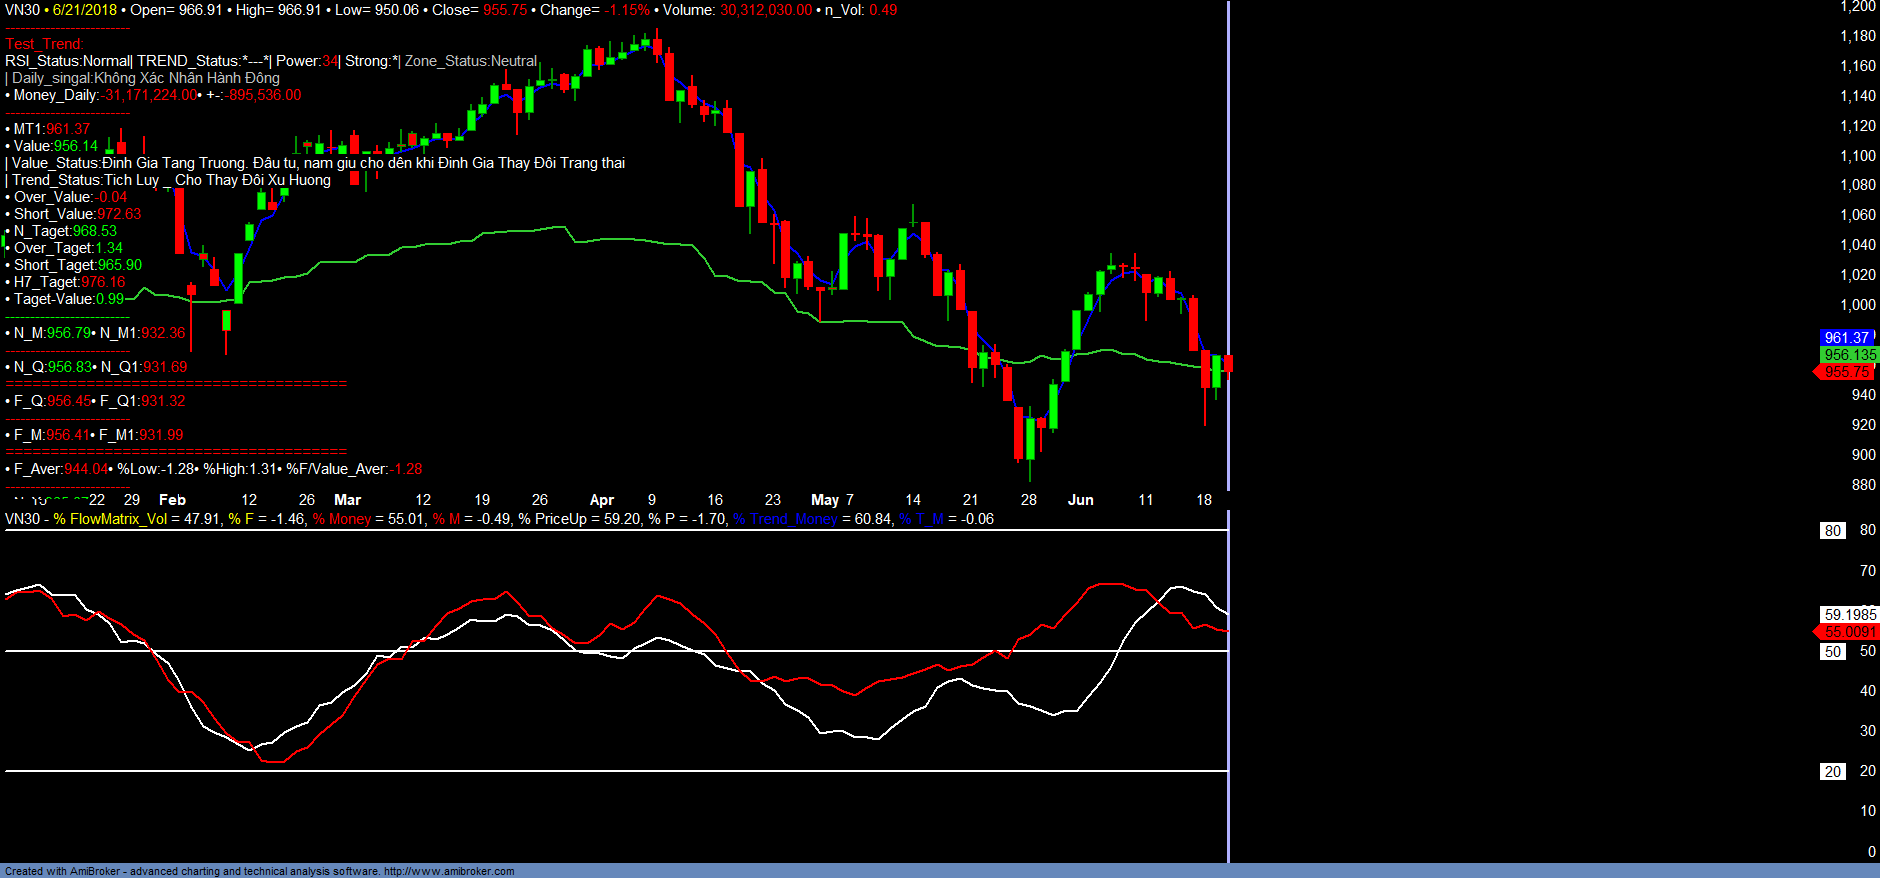Click the Apr label on date axis
1880x878 pixels.
(x=601, y=500)
